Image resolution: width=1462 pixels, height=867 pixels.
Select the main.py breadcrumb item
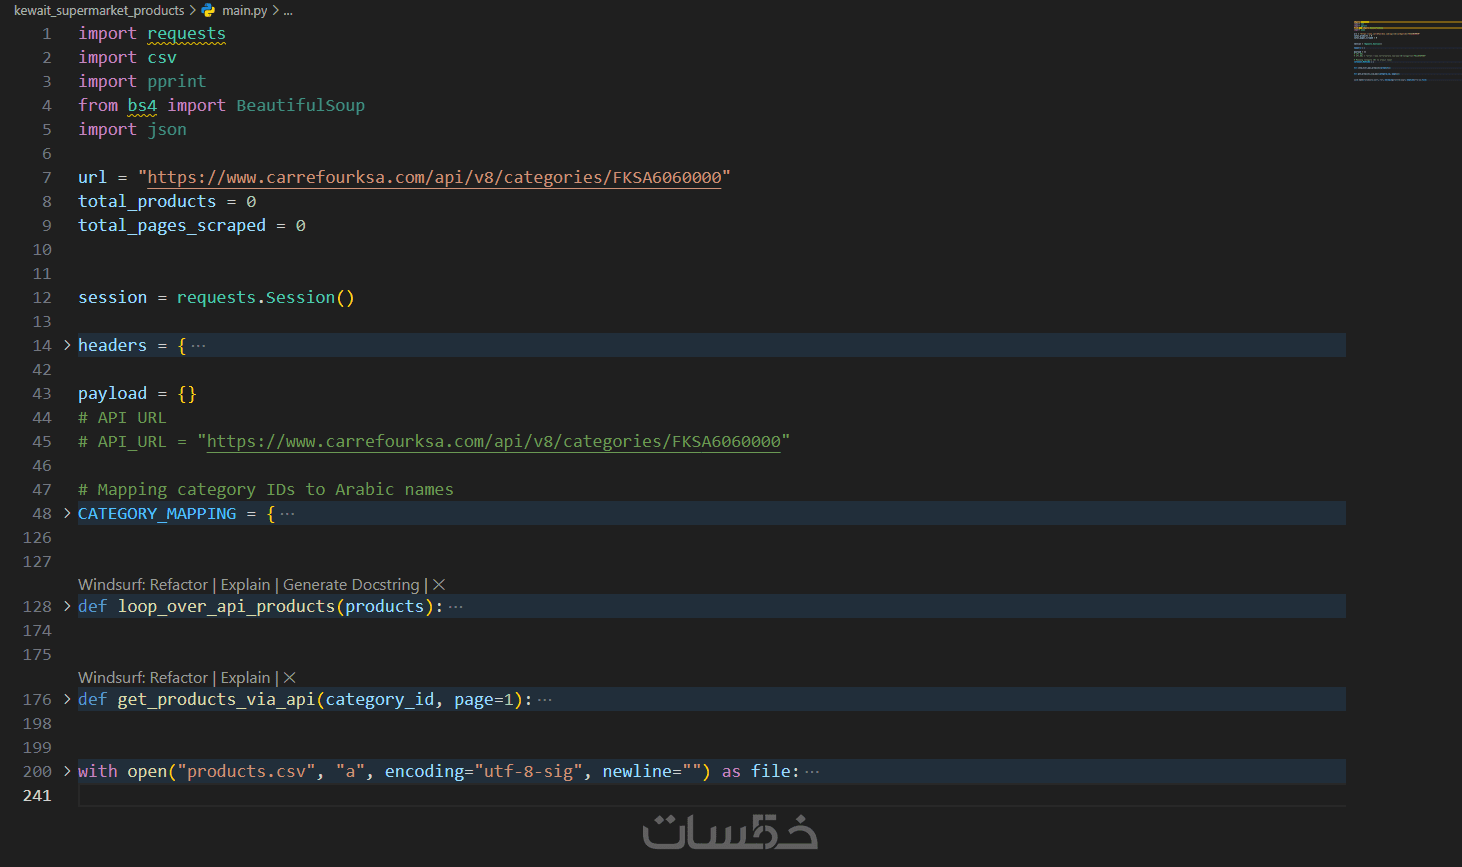click(244, 11)
